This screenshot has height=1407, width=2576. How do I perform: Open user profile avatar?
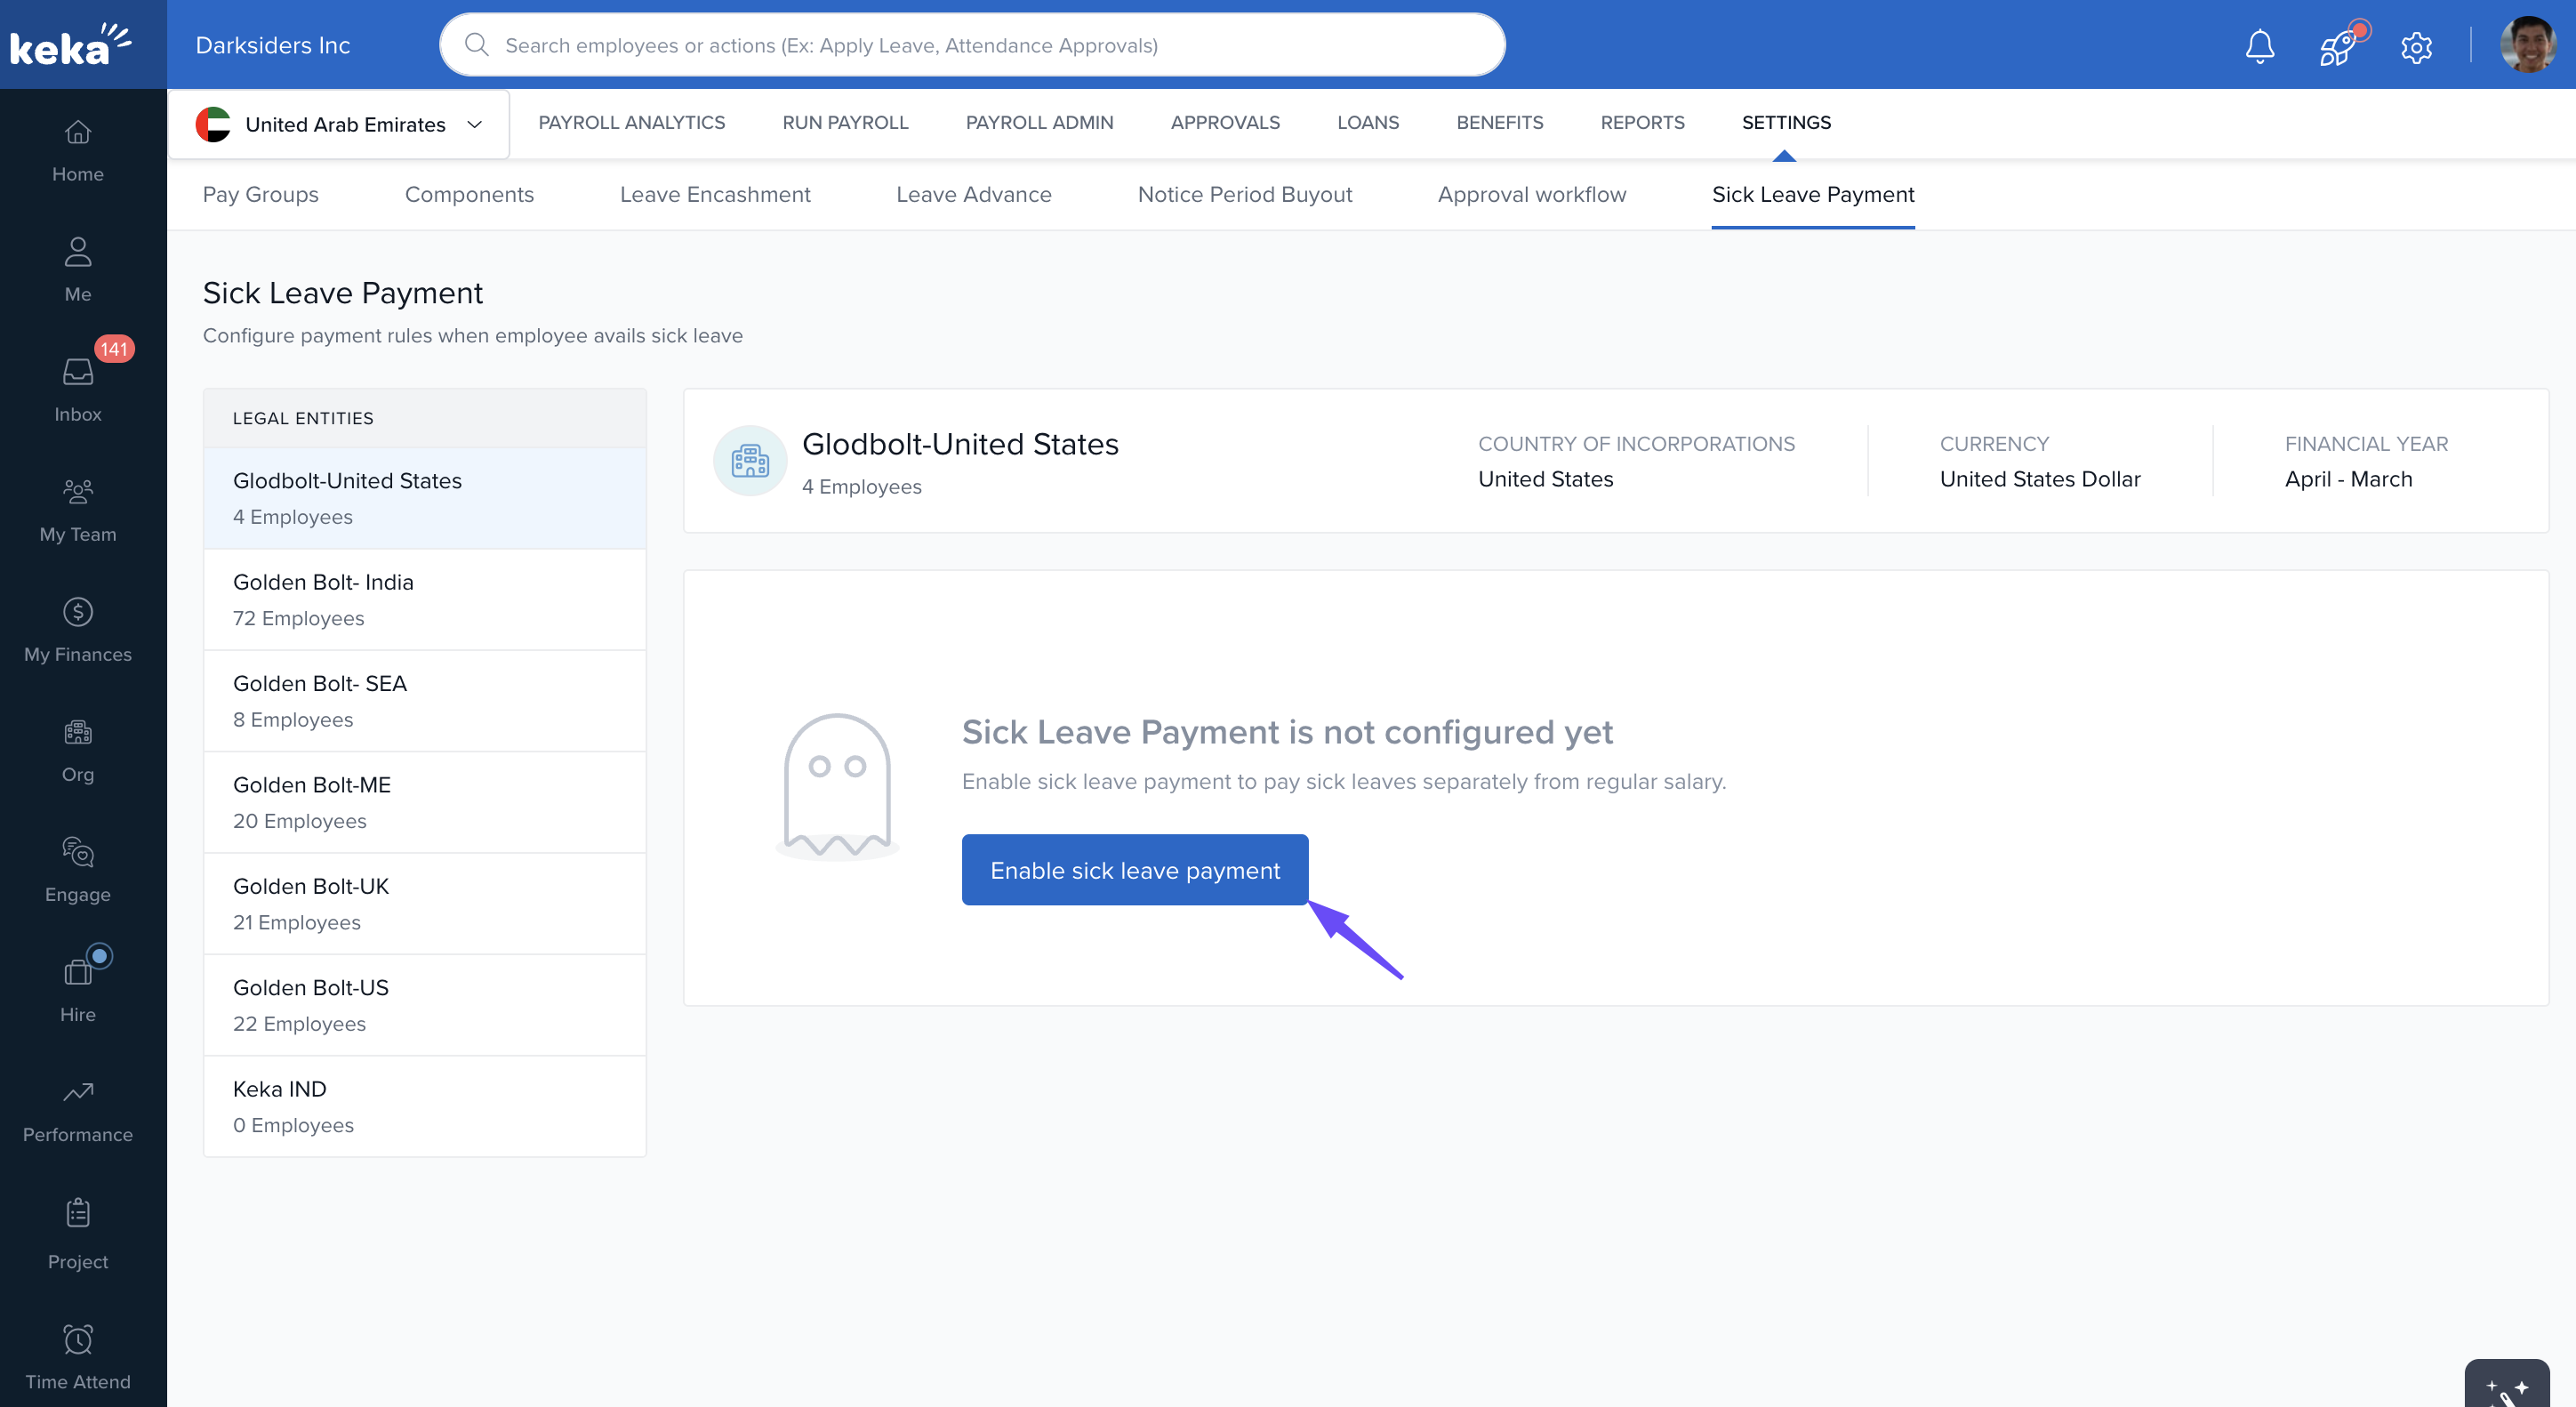(2527, 45)
